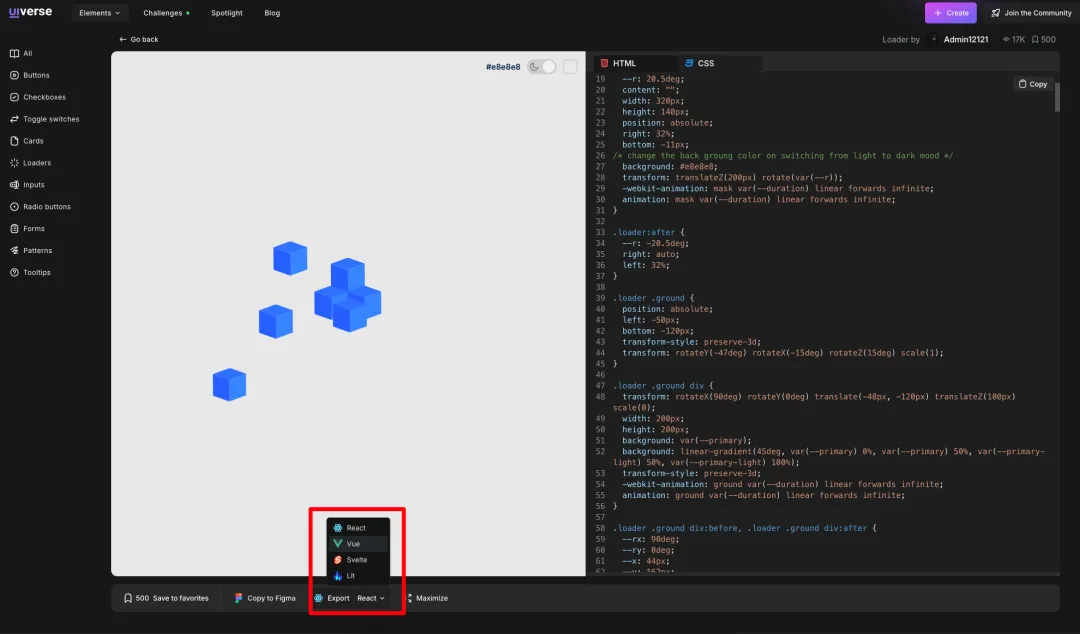Click the Tooltips question mark icon
1080x634 pixels.
coord(14,273)
